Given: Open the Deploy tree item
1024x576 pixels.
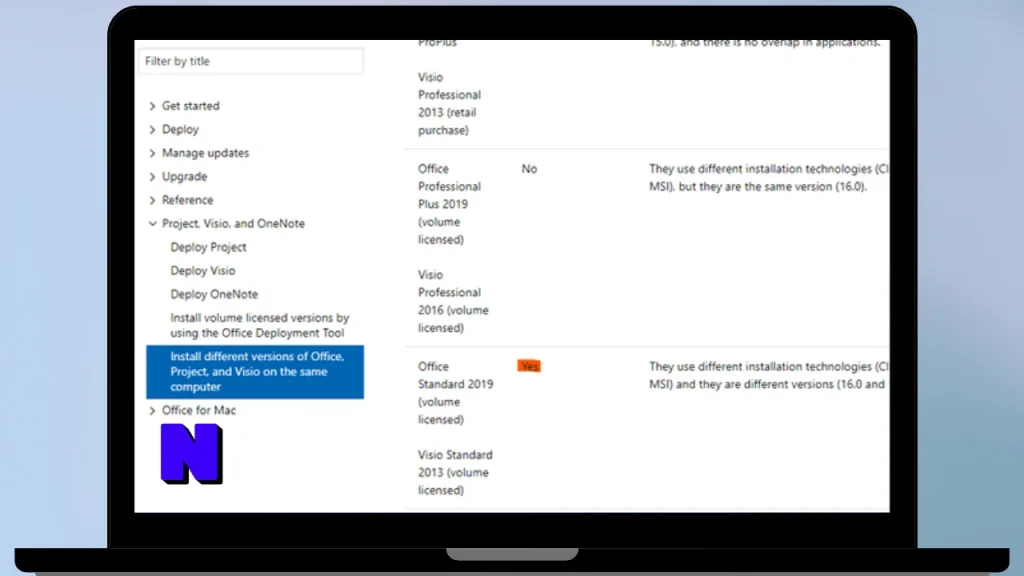Looking at the screenshot, I should coord(180,129).
